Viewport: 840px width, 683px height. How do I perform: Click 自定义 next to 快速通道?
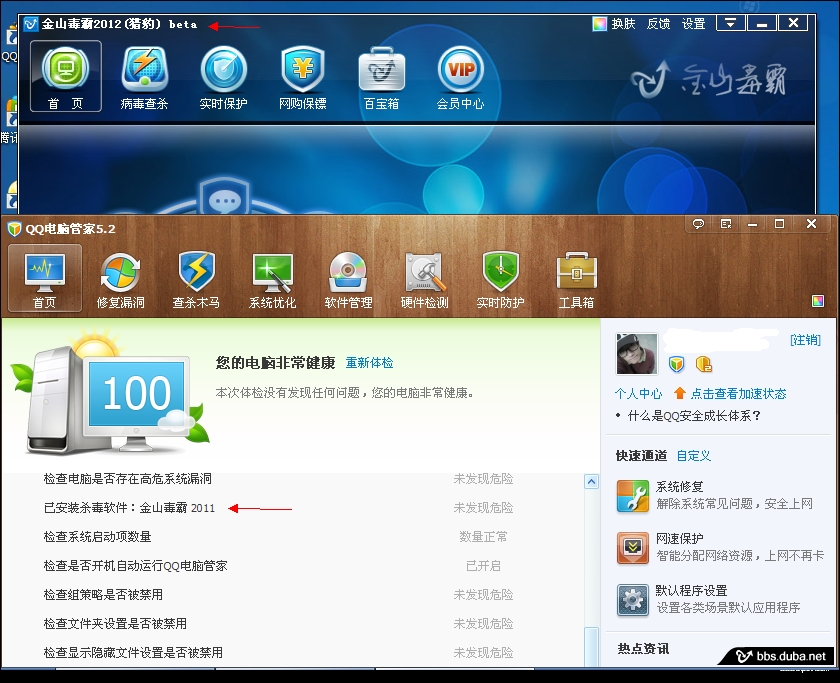pos(694,456)
